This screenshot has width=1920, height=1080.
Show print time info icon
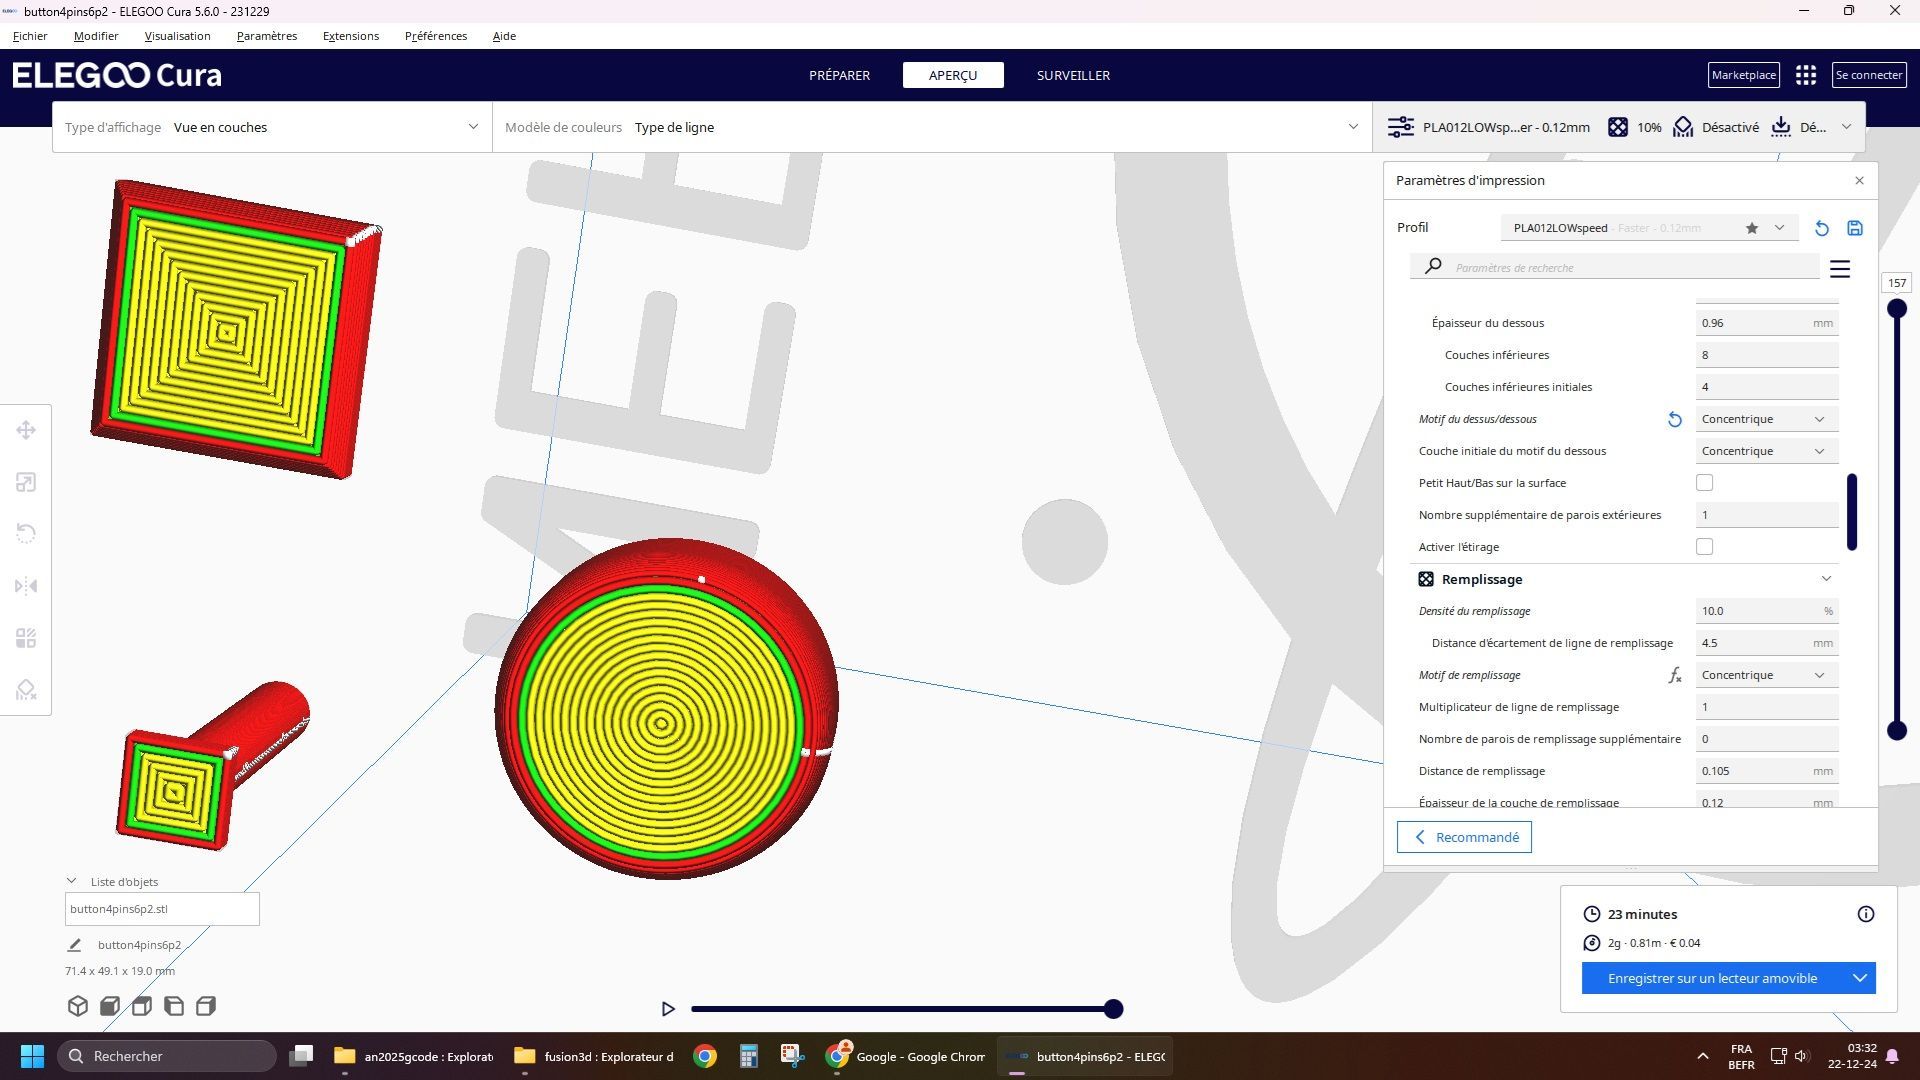[x=1866, y=914]
